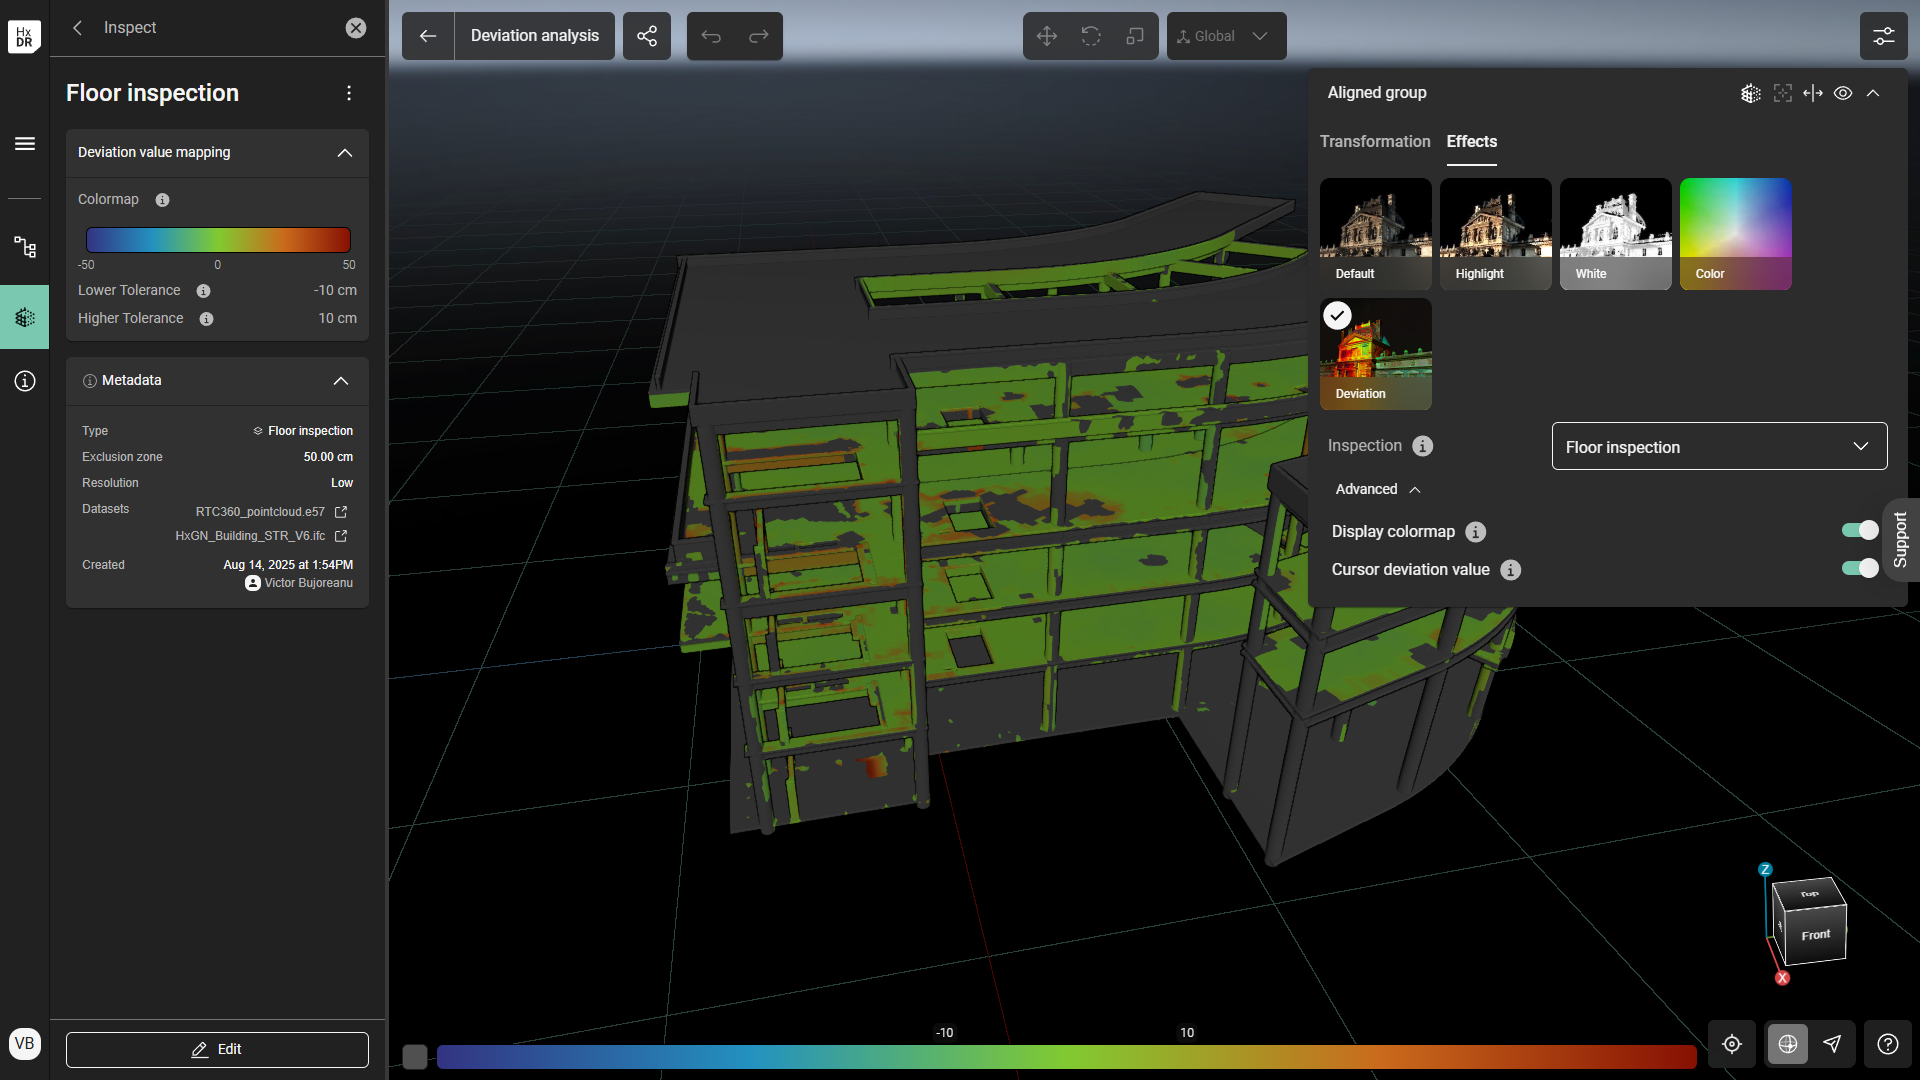Open the Global coordinate system menu
The height and width of the screenshot is (1080, 1920).
(x=1226, y=36)
